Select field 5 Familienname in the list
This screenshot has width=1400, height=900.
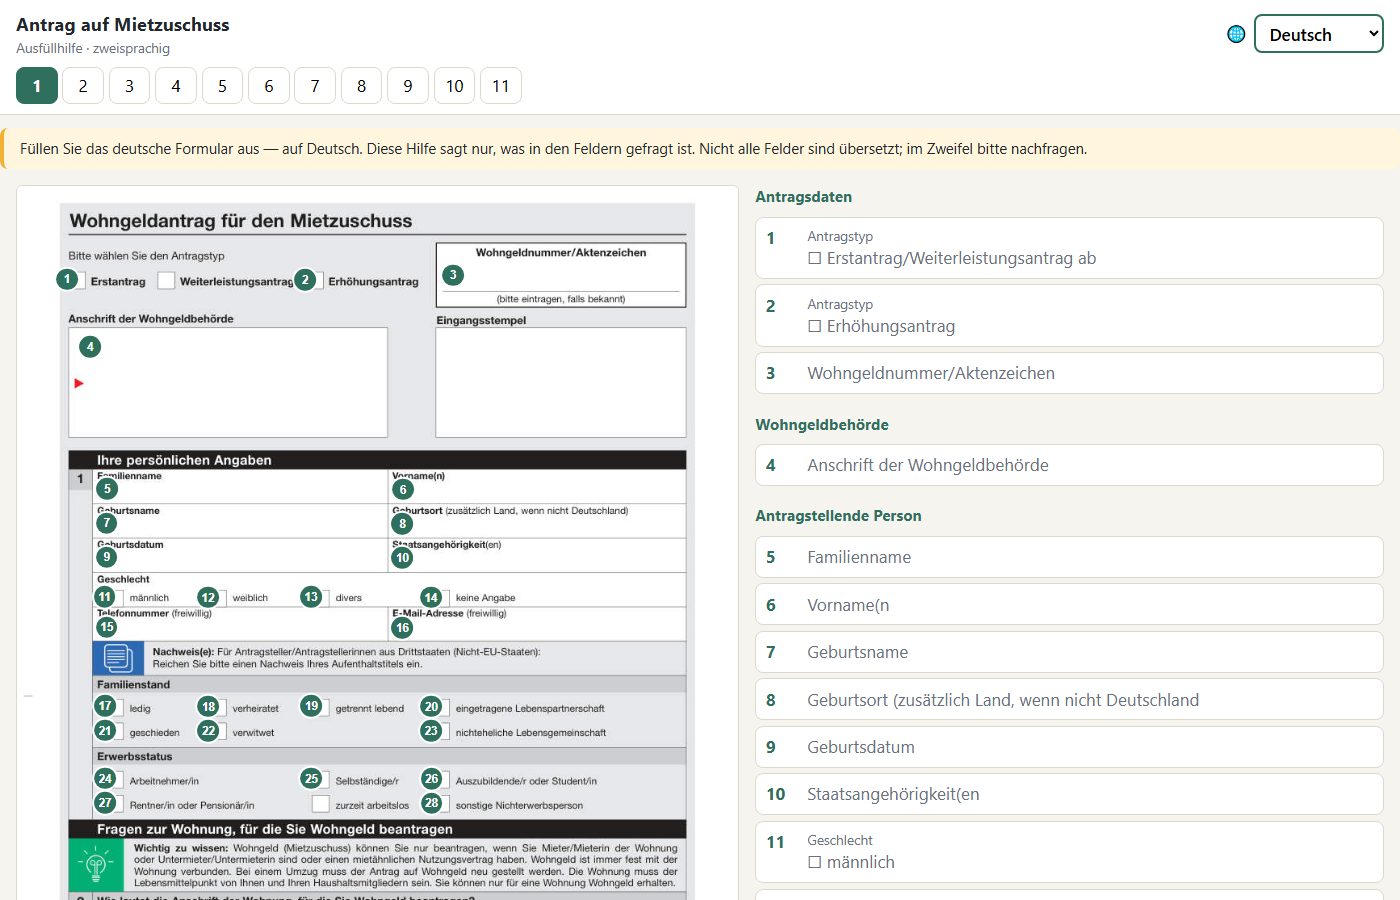[1069, 557]
